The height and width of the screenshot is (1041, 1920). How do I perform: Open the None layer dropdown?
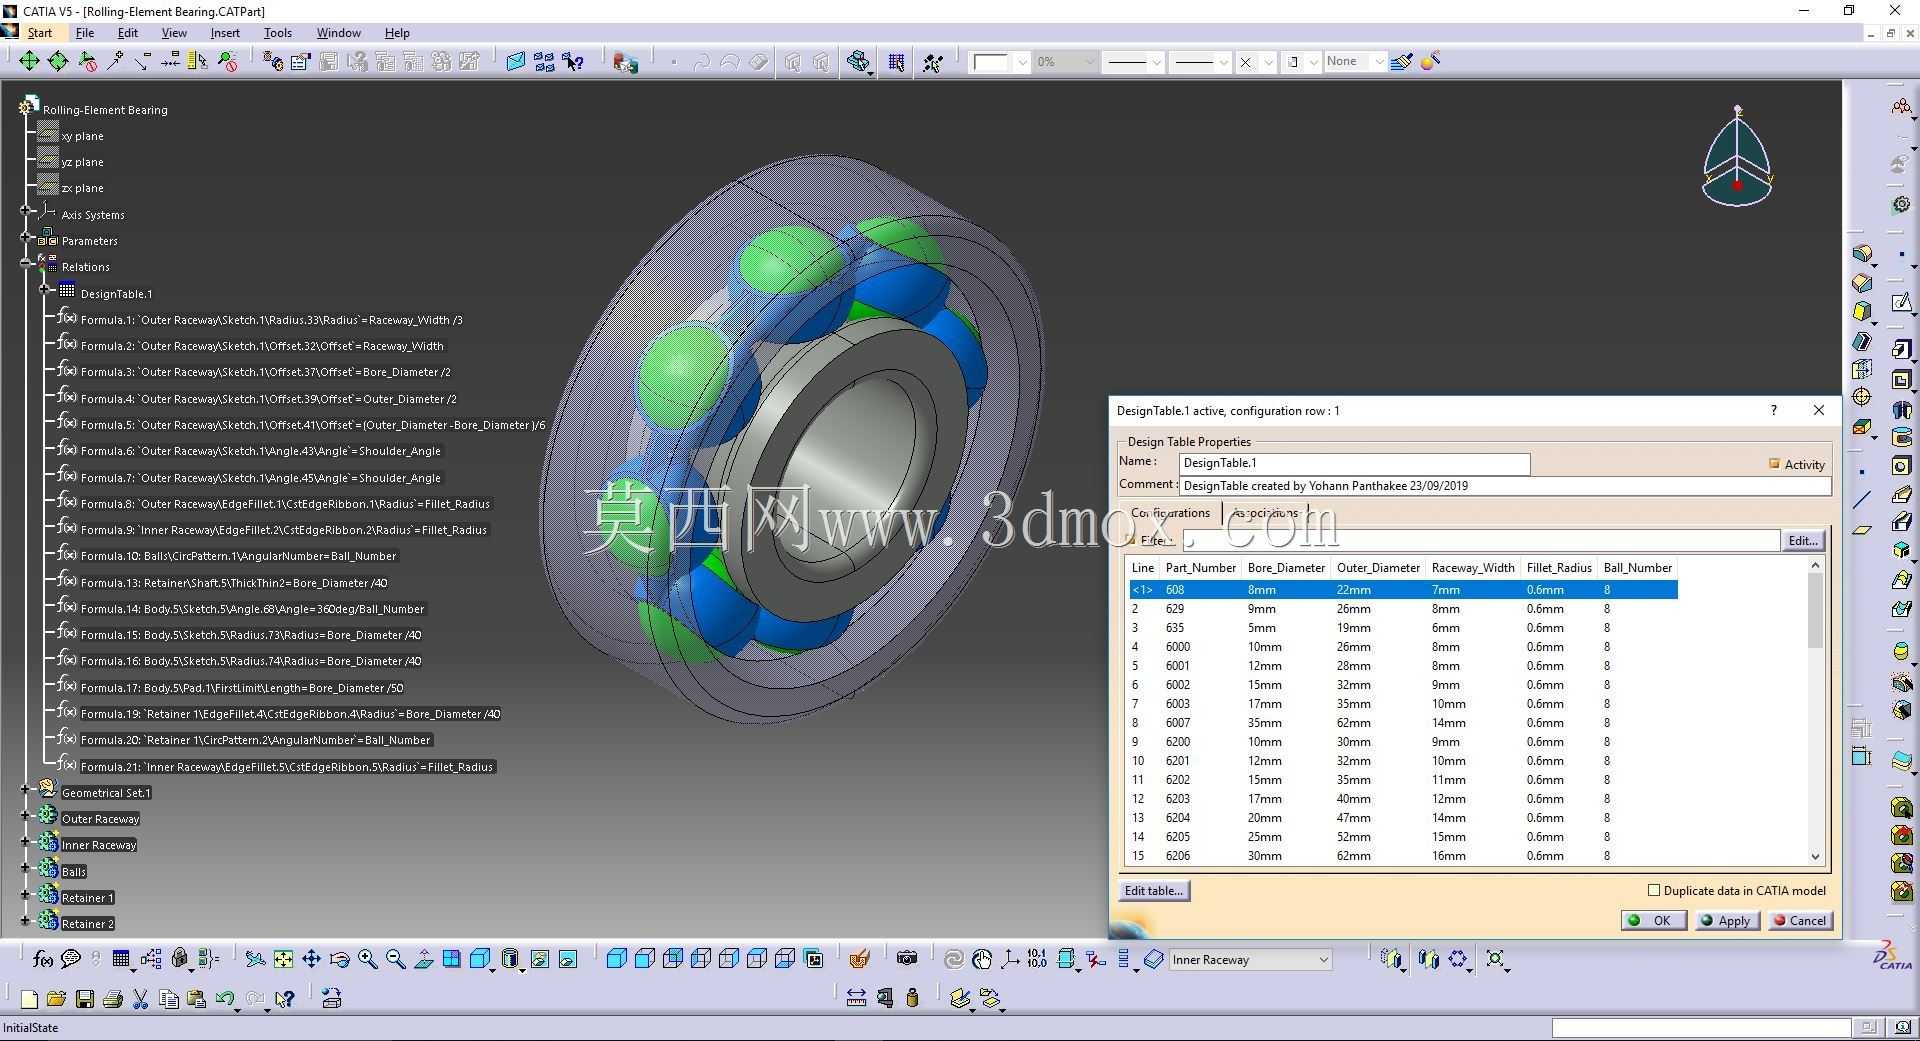(1378, 62)
